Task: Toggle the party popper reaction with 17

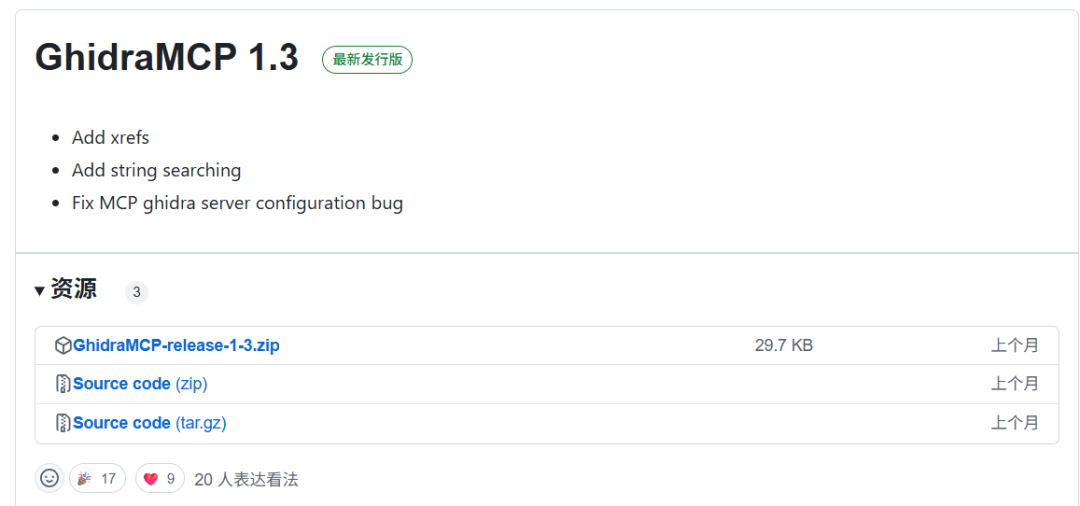Action: [97, 478]
